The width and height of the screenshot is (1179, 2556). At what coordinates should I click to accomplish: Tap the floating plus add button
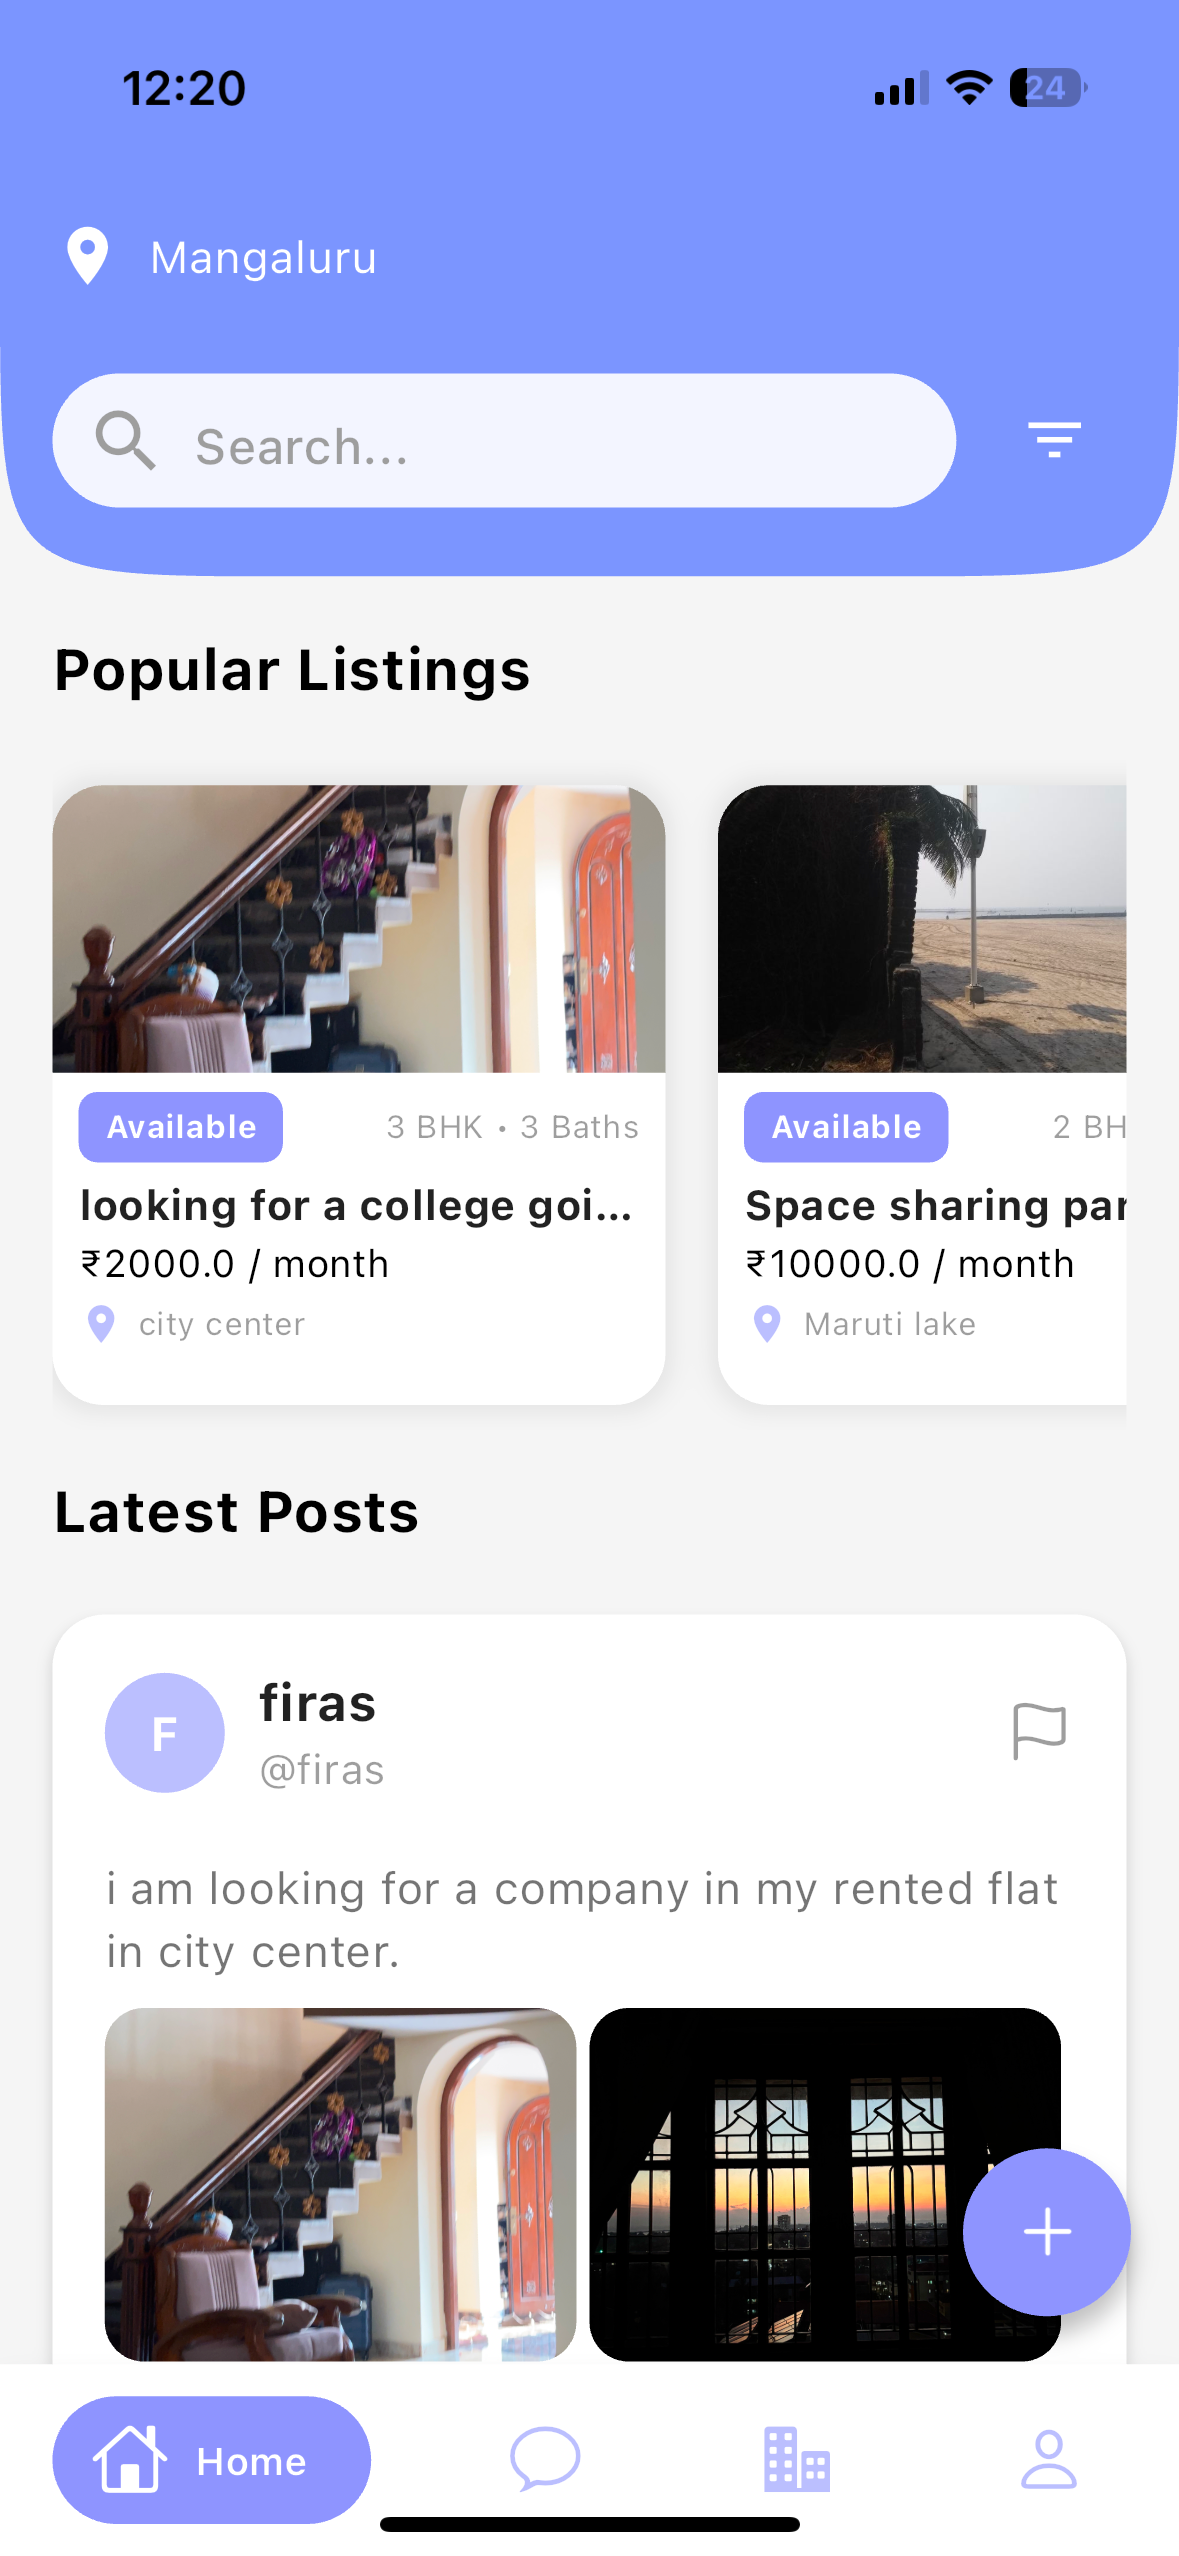coord(1046,2231)
